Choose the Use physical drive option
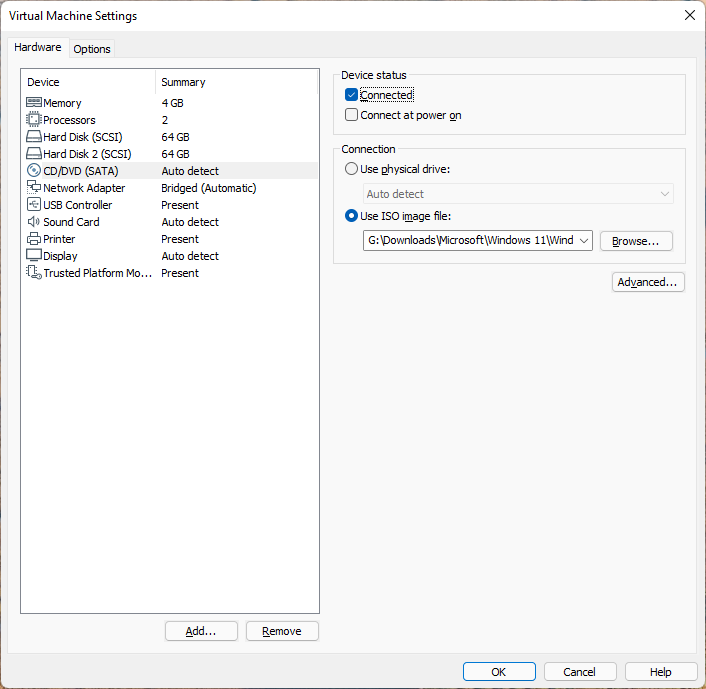706x689 pixels. pos(351,169)
